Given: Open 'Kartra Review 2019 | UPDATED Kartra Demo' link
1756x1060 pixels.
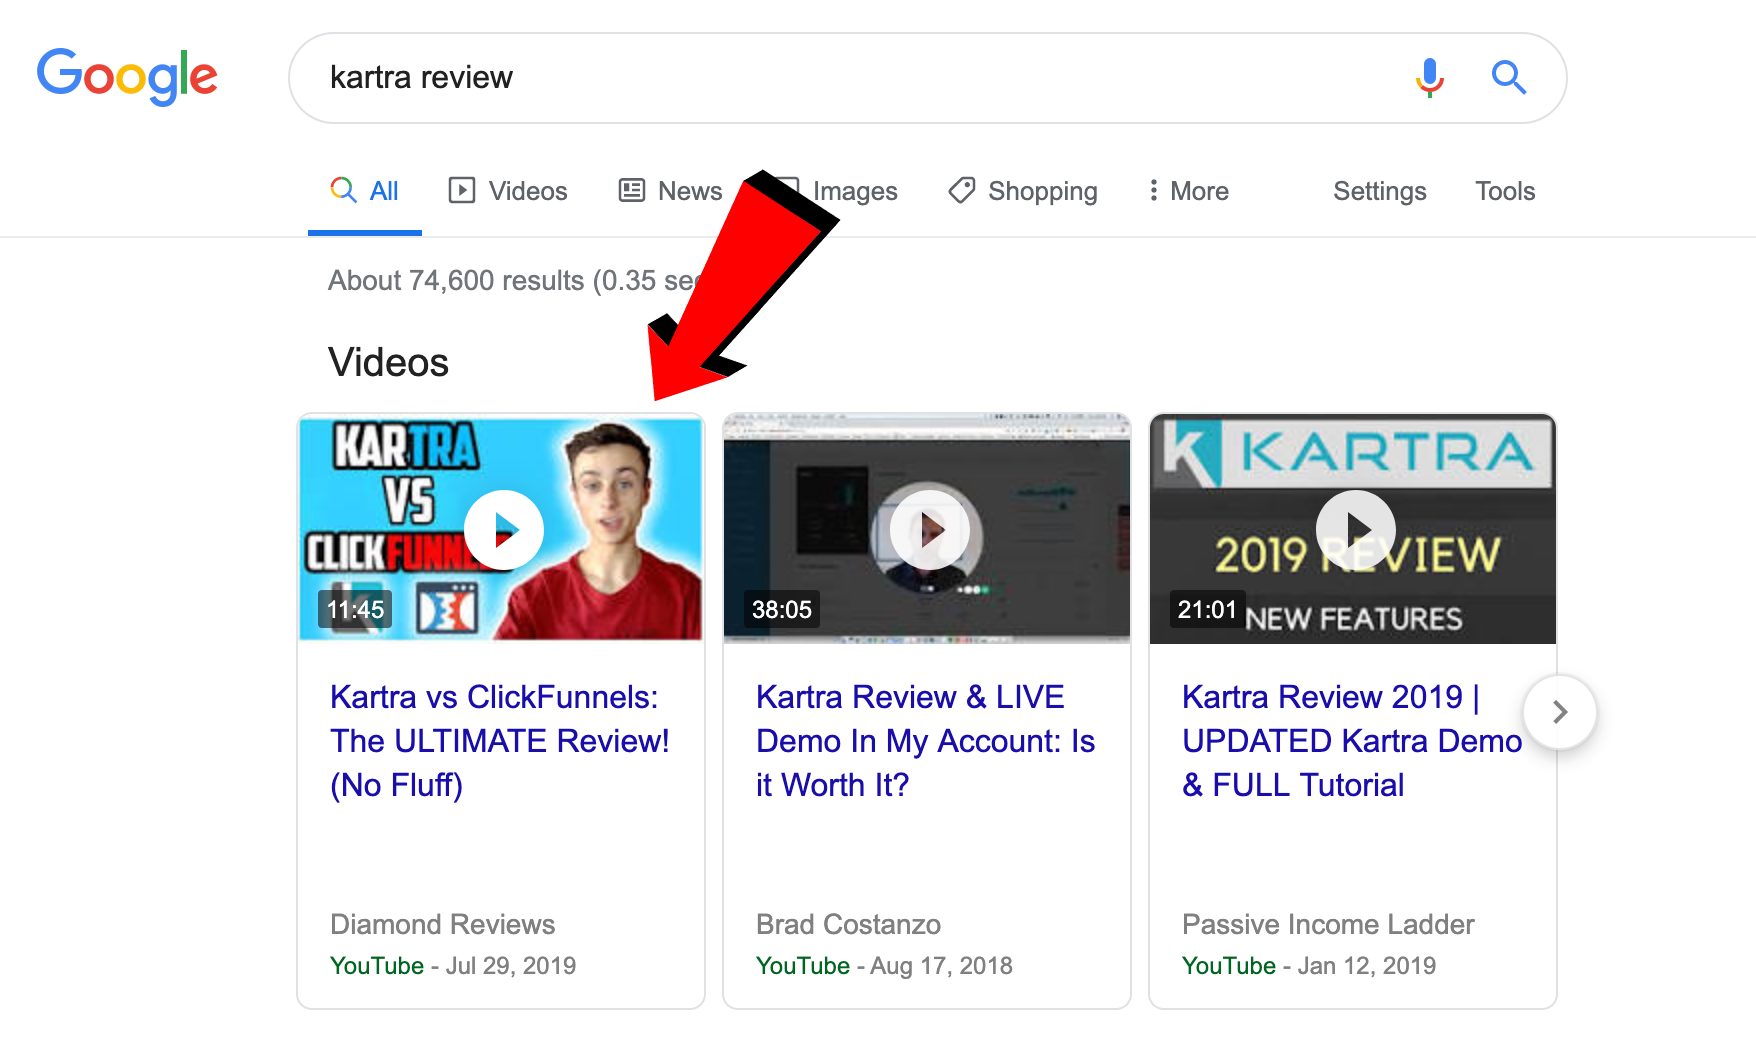Looking at the screenshot, I should 1351,741.
